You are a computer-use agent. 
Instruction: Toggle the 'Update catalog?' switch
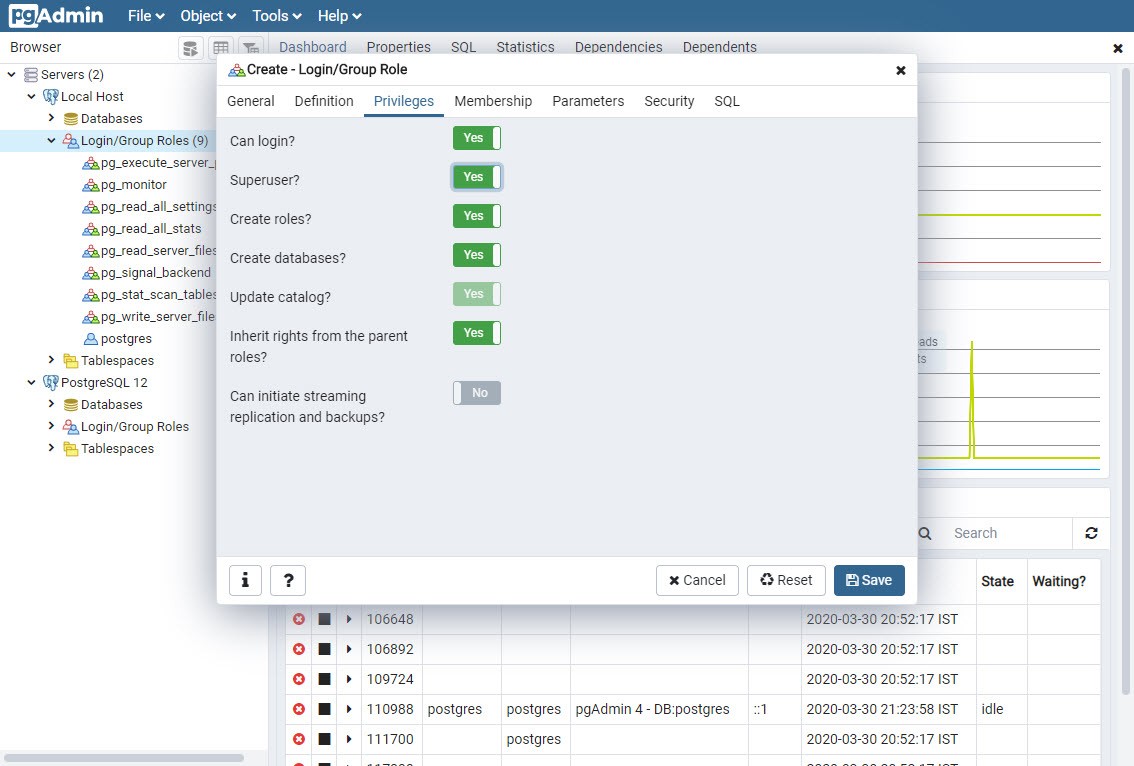477,294
